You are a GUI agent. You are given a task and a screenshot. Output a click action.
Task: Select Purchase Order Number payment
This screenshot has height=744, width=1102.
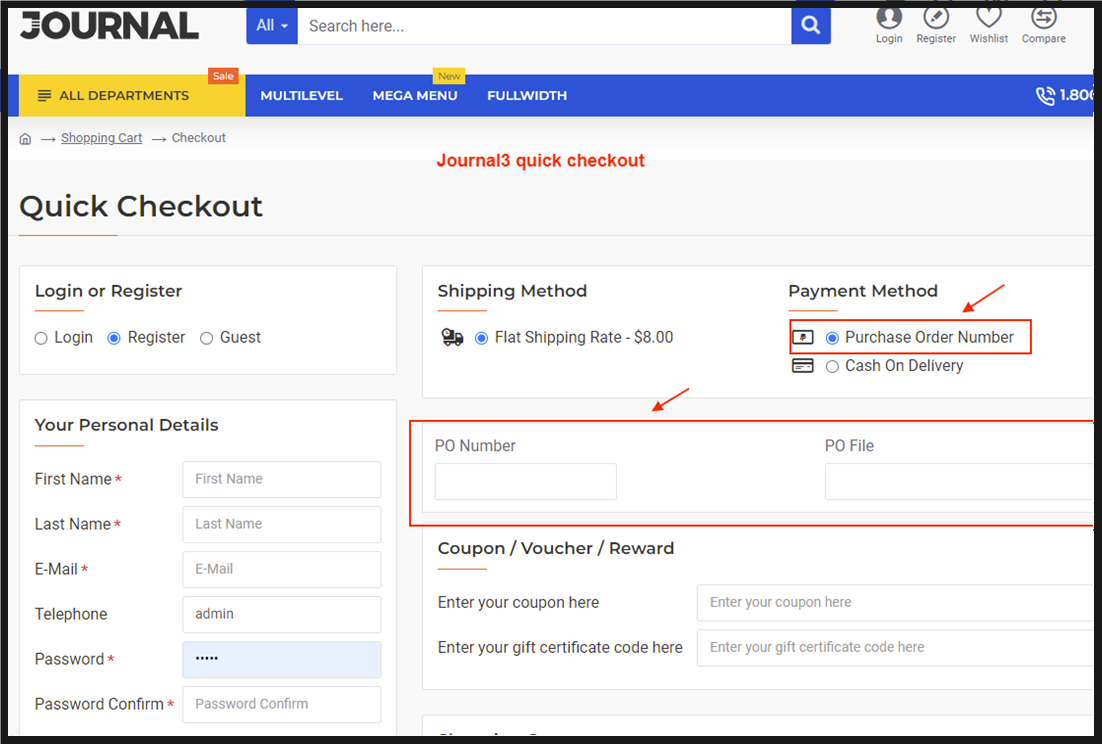coord(832,338)
